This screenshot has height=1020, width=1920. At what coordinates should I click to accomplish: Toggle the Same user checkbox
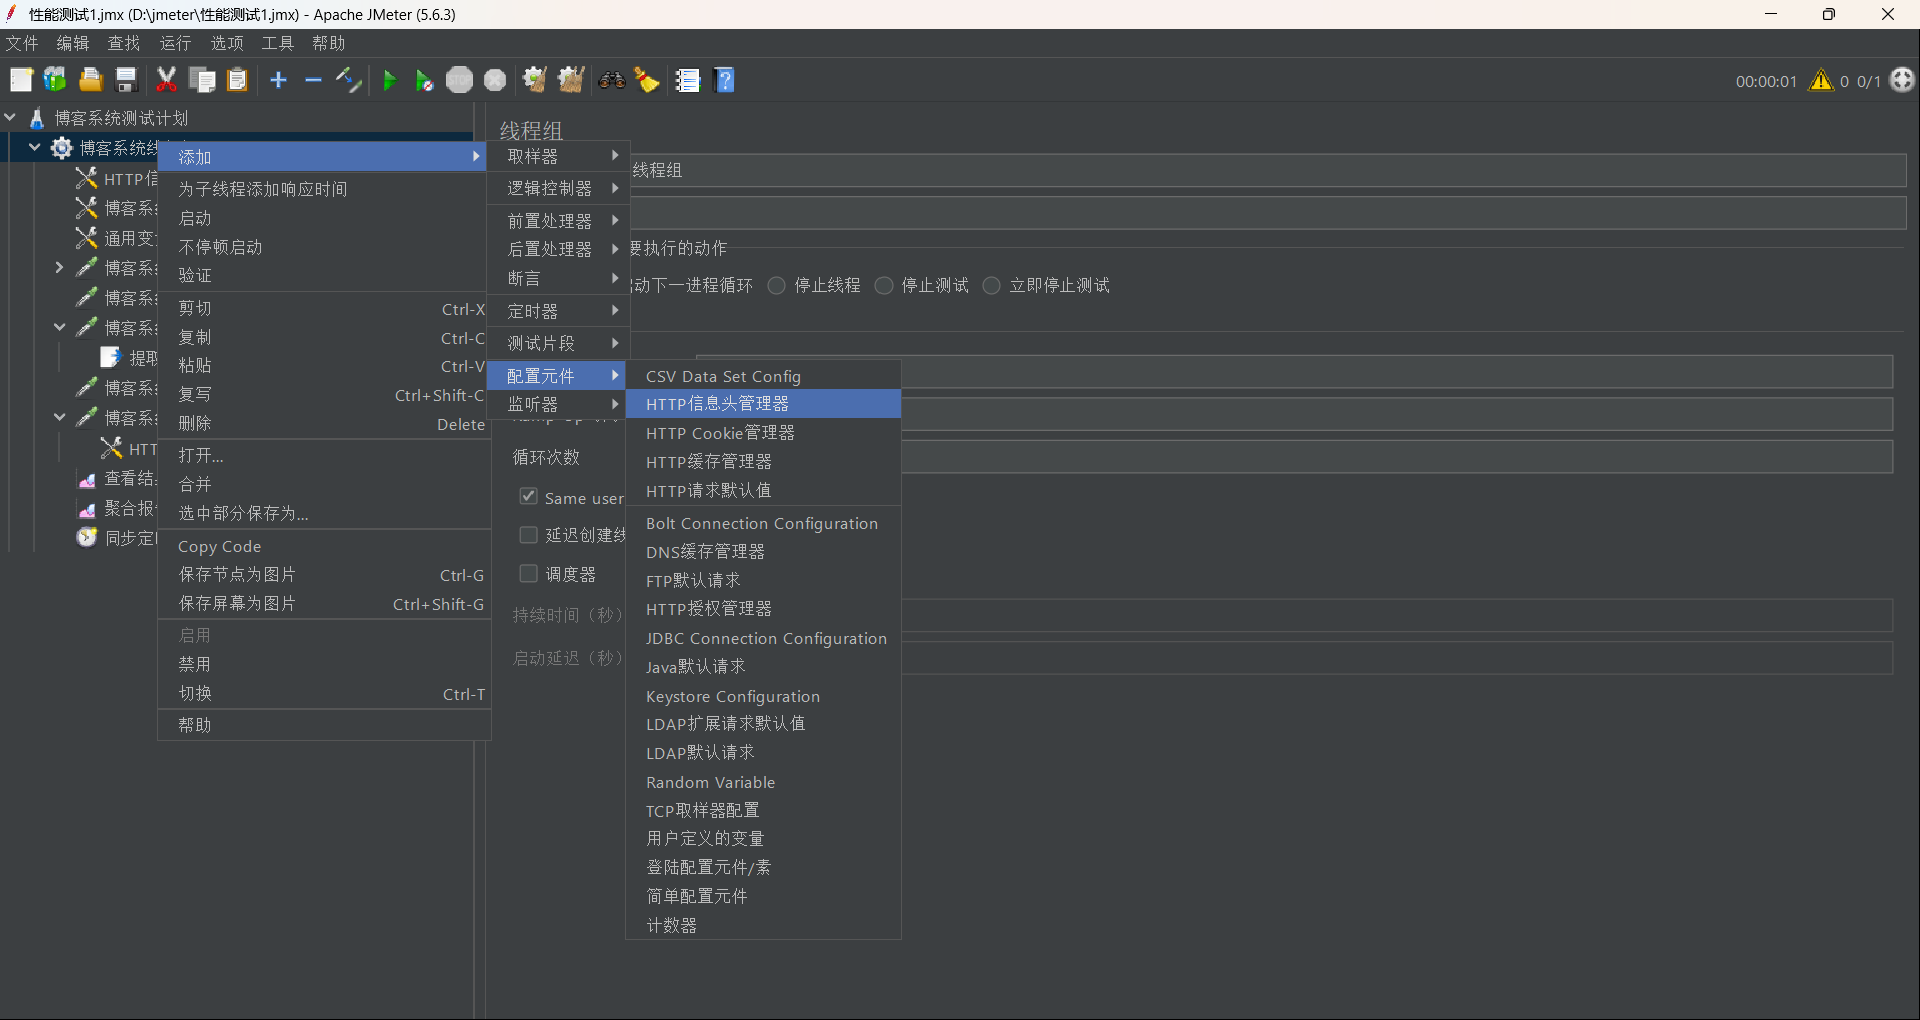529,496
